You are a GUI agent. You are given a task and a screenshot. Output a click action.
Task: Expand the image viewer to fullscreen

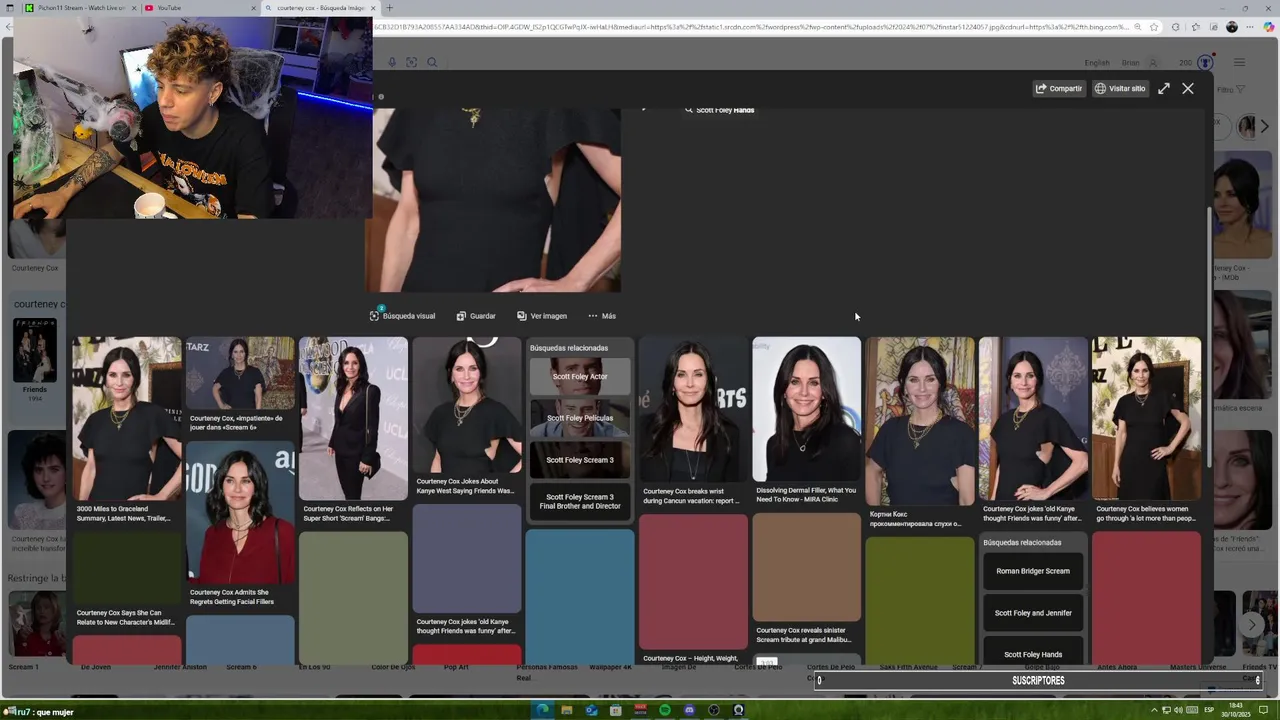[x=1164, y=88]
